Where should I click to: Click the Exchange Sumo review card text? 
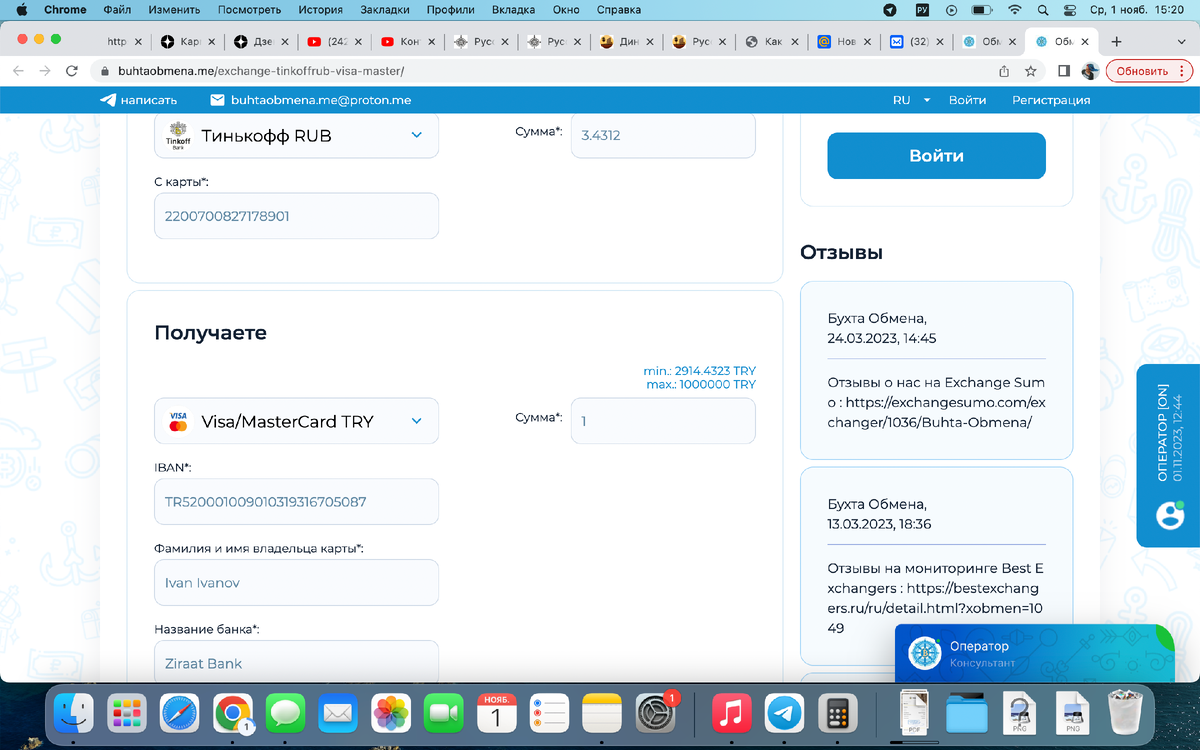pyautogui.click(x=936, y=402)
